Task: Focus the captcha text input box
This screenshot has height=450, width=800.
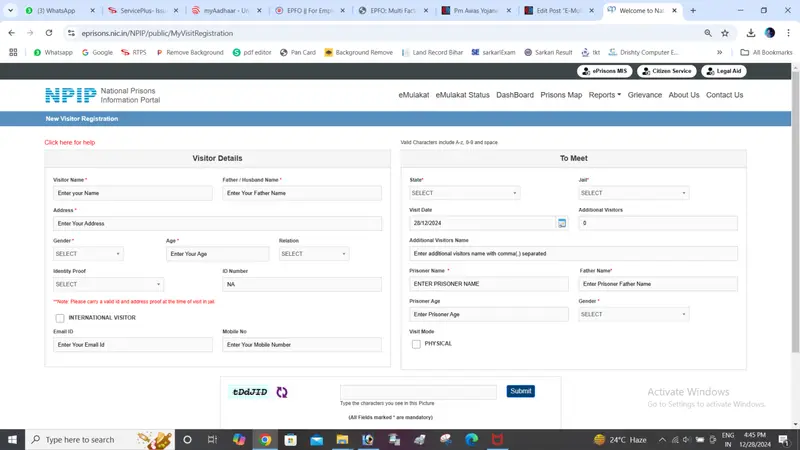Action: click(418, 392)
